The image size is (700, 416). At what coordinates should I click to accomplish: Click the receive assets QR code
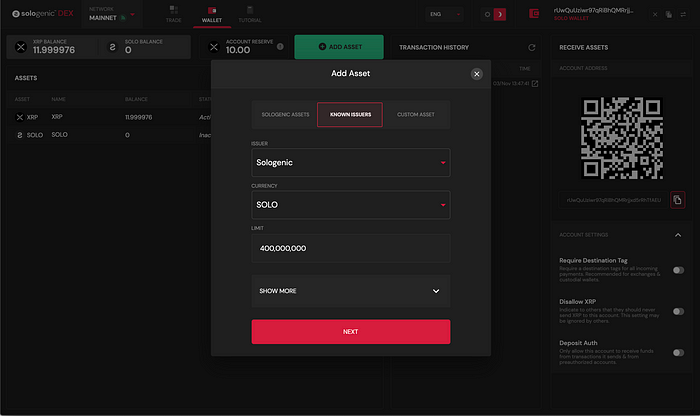[x=621, y=138]
